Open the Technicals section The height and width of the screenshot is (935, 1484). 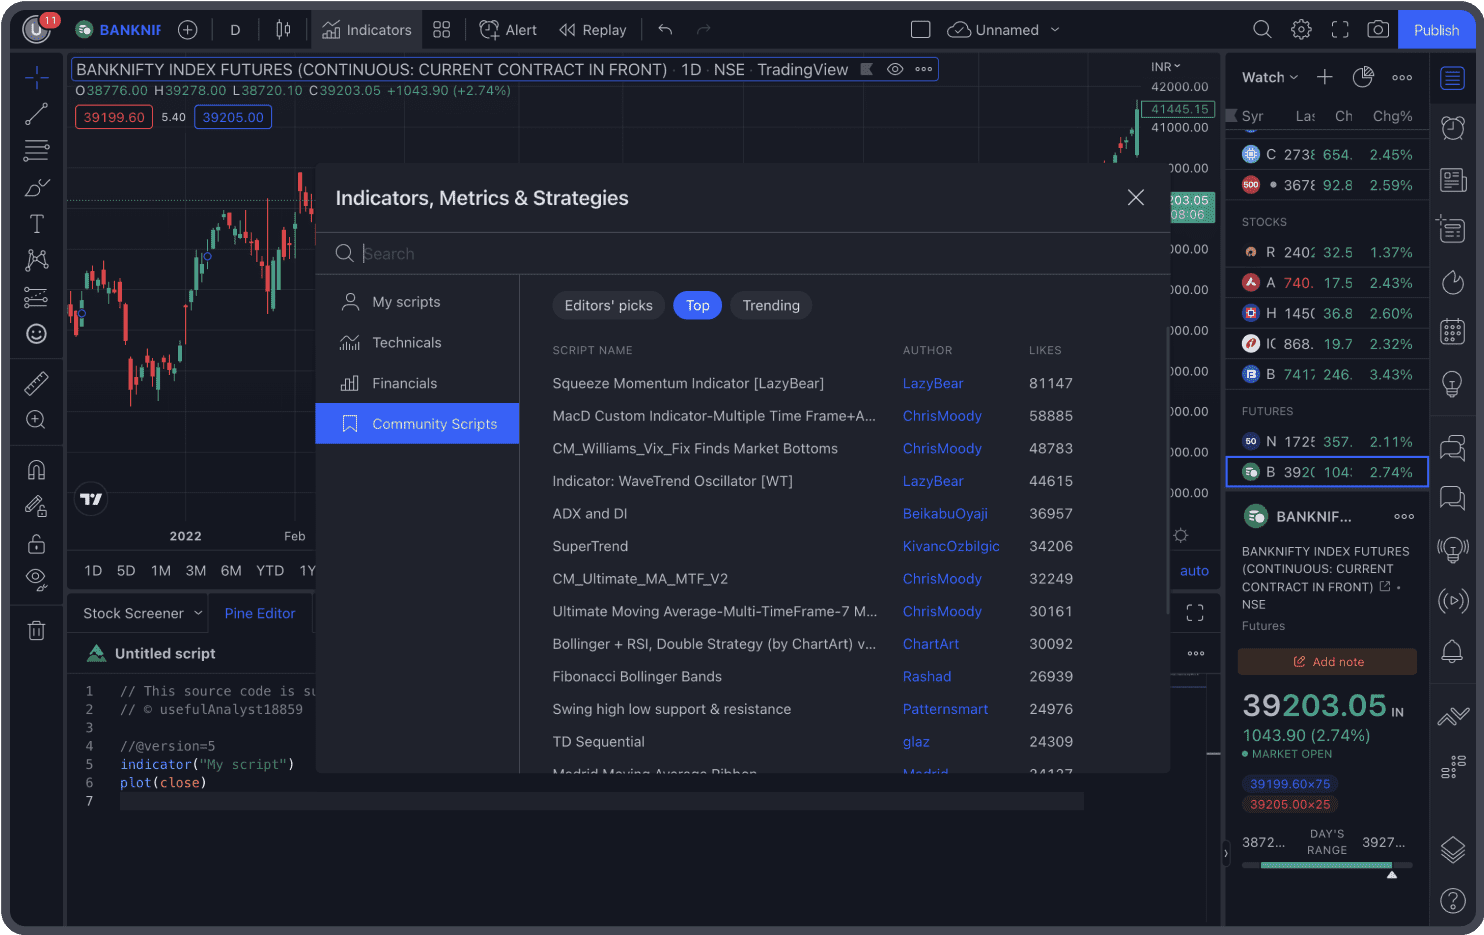pos(417,343)
